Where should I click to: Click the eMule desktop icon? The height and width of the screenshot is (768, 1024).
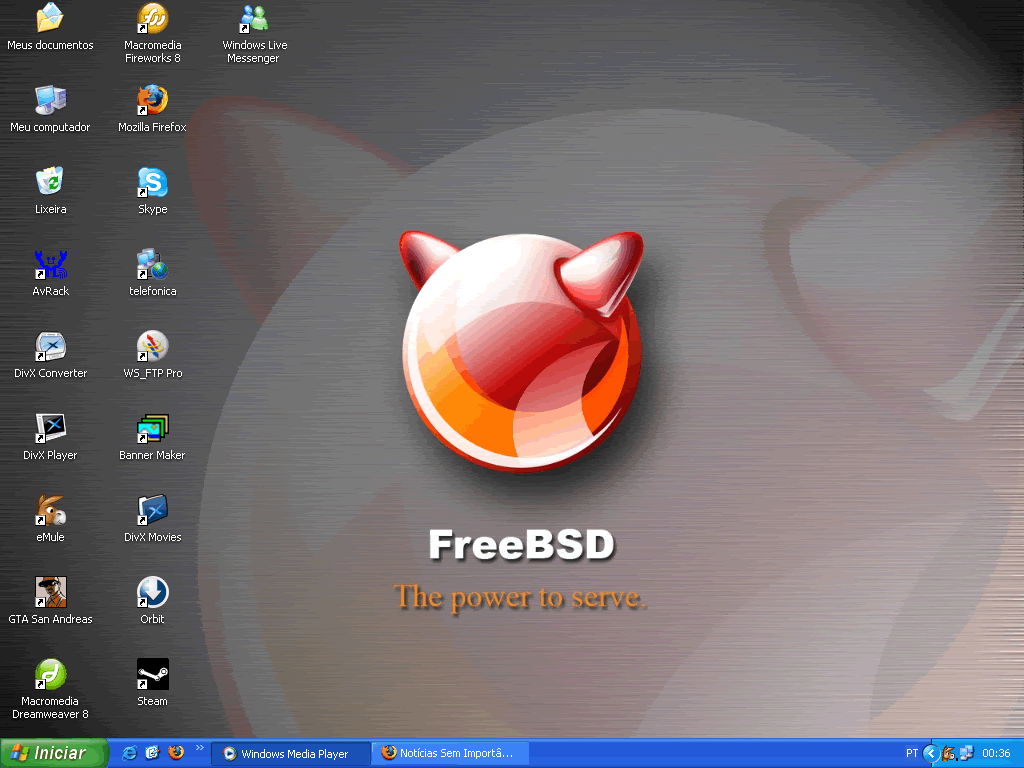pyautogui.click(x=50, y=510)
